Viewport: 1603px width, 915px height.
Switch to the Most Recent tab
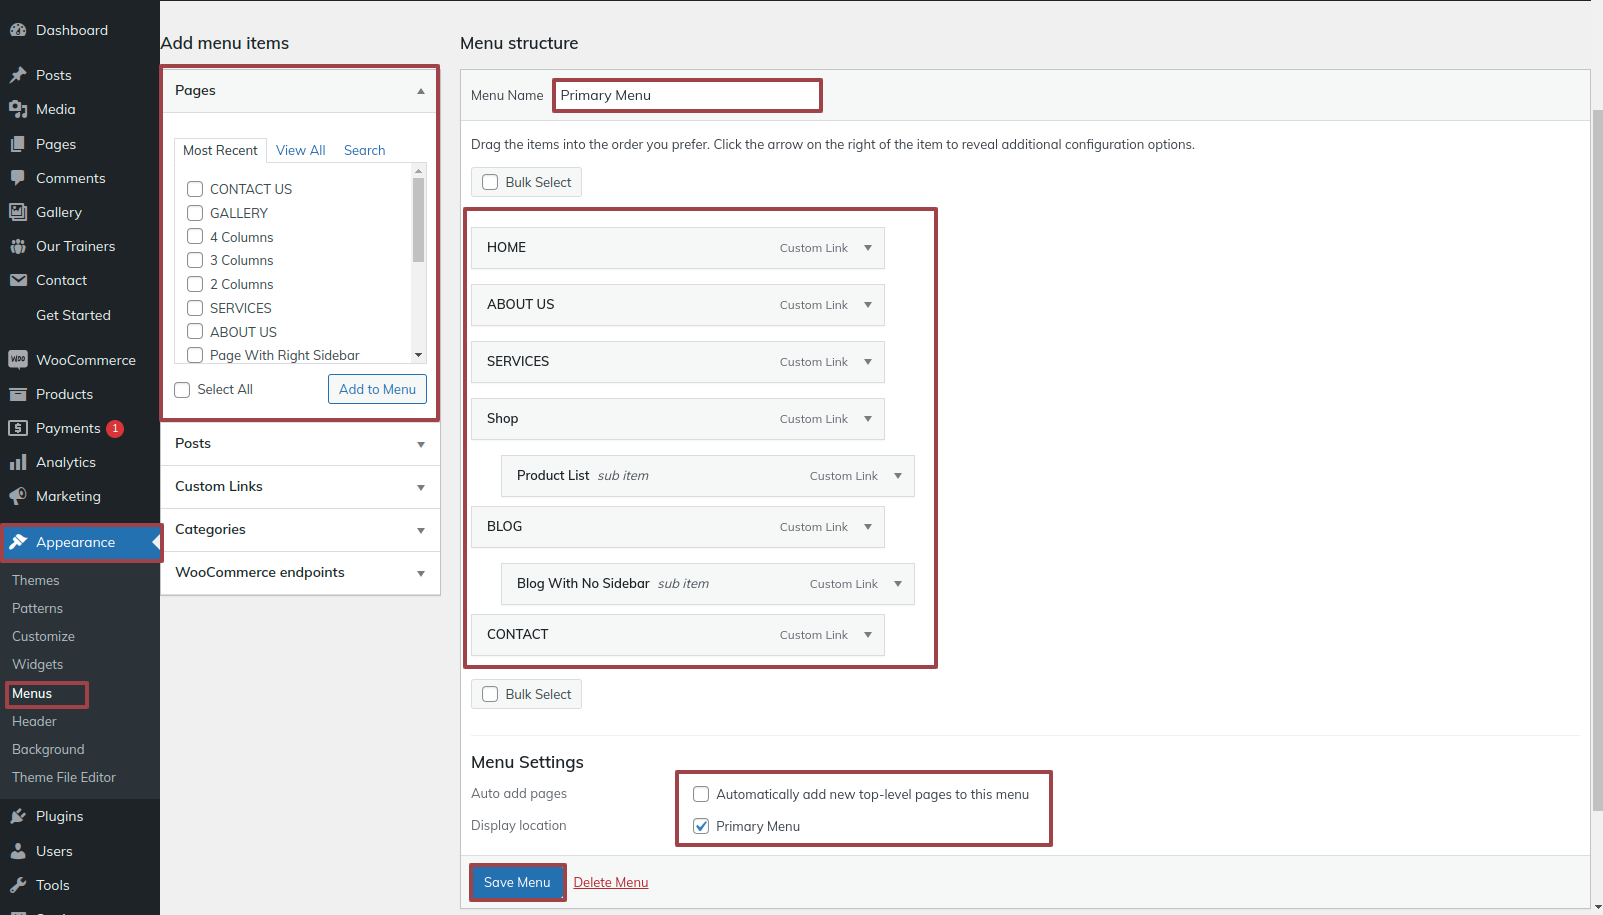coord(220,150)
